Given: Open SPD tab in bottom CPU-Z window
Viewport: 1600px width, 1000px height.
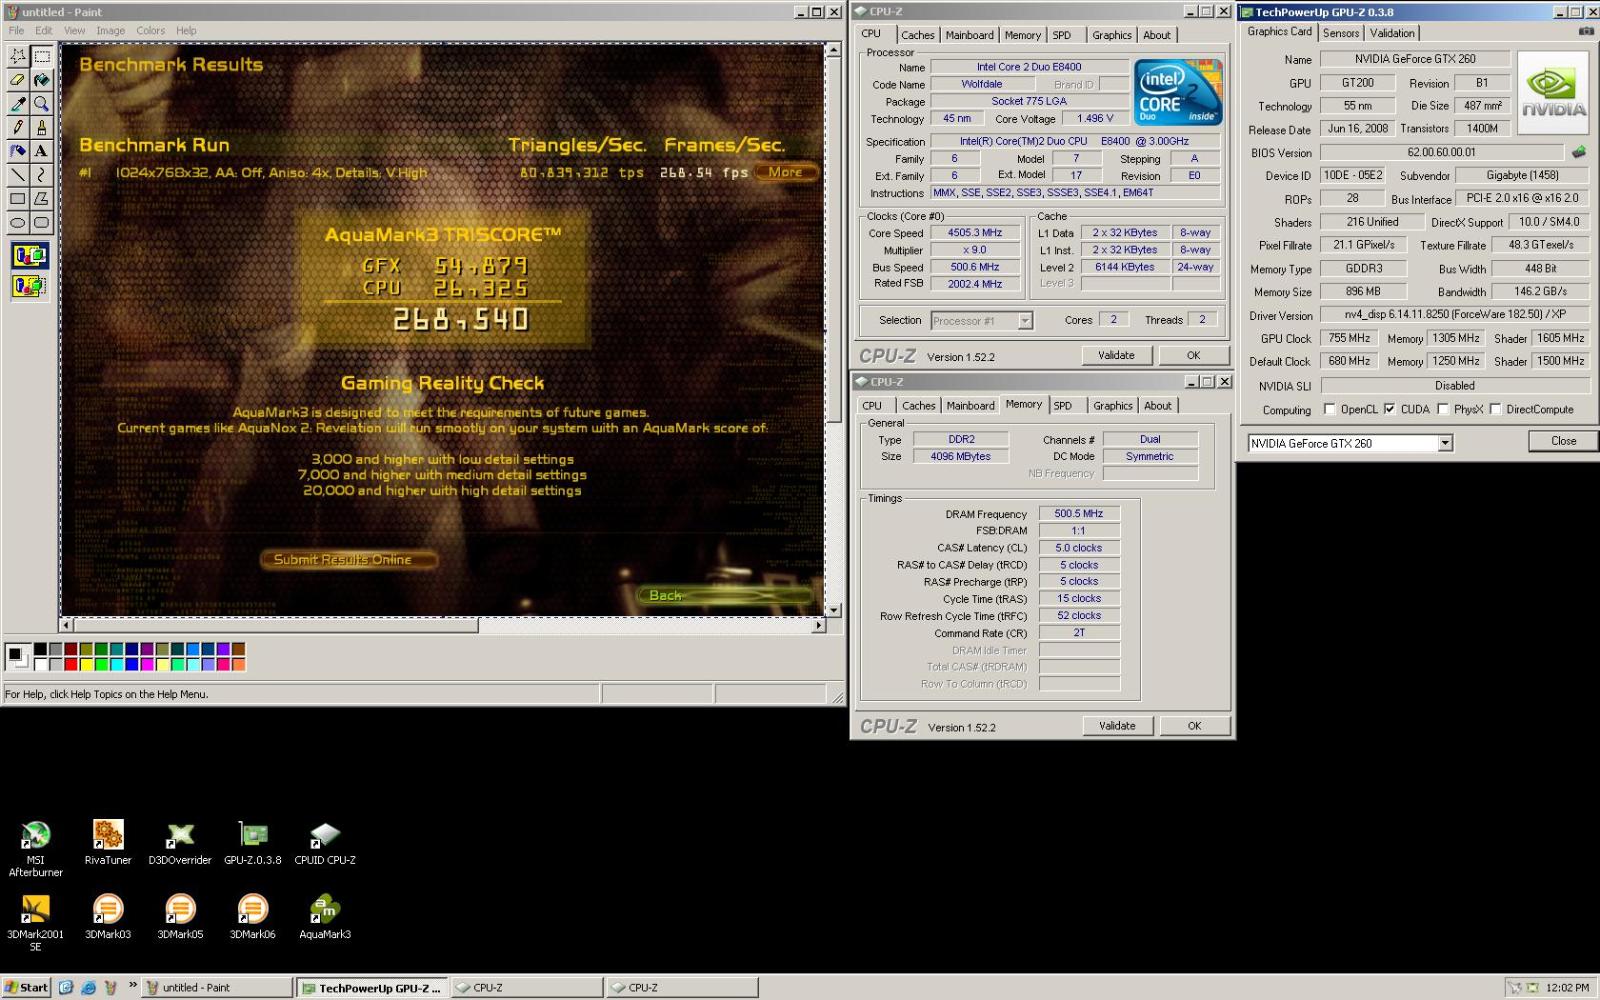Looking at the screenshot, I should 1063,406.
